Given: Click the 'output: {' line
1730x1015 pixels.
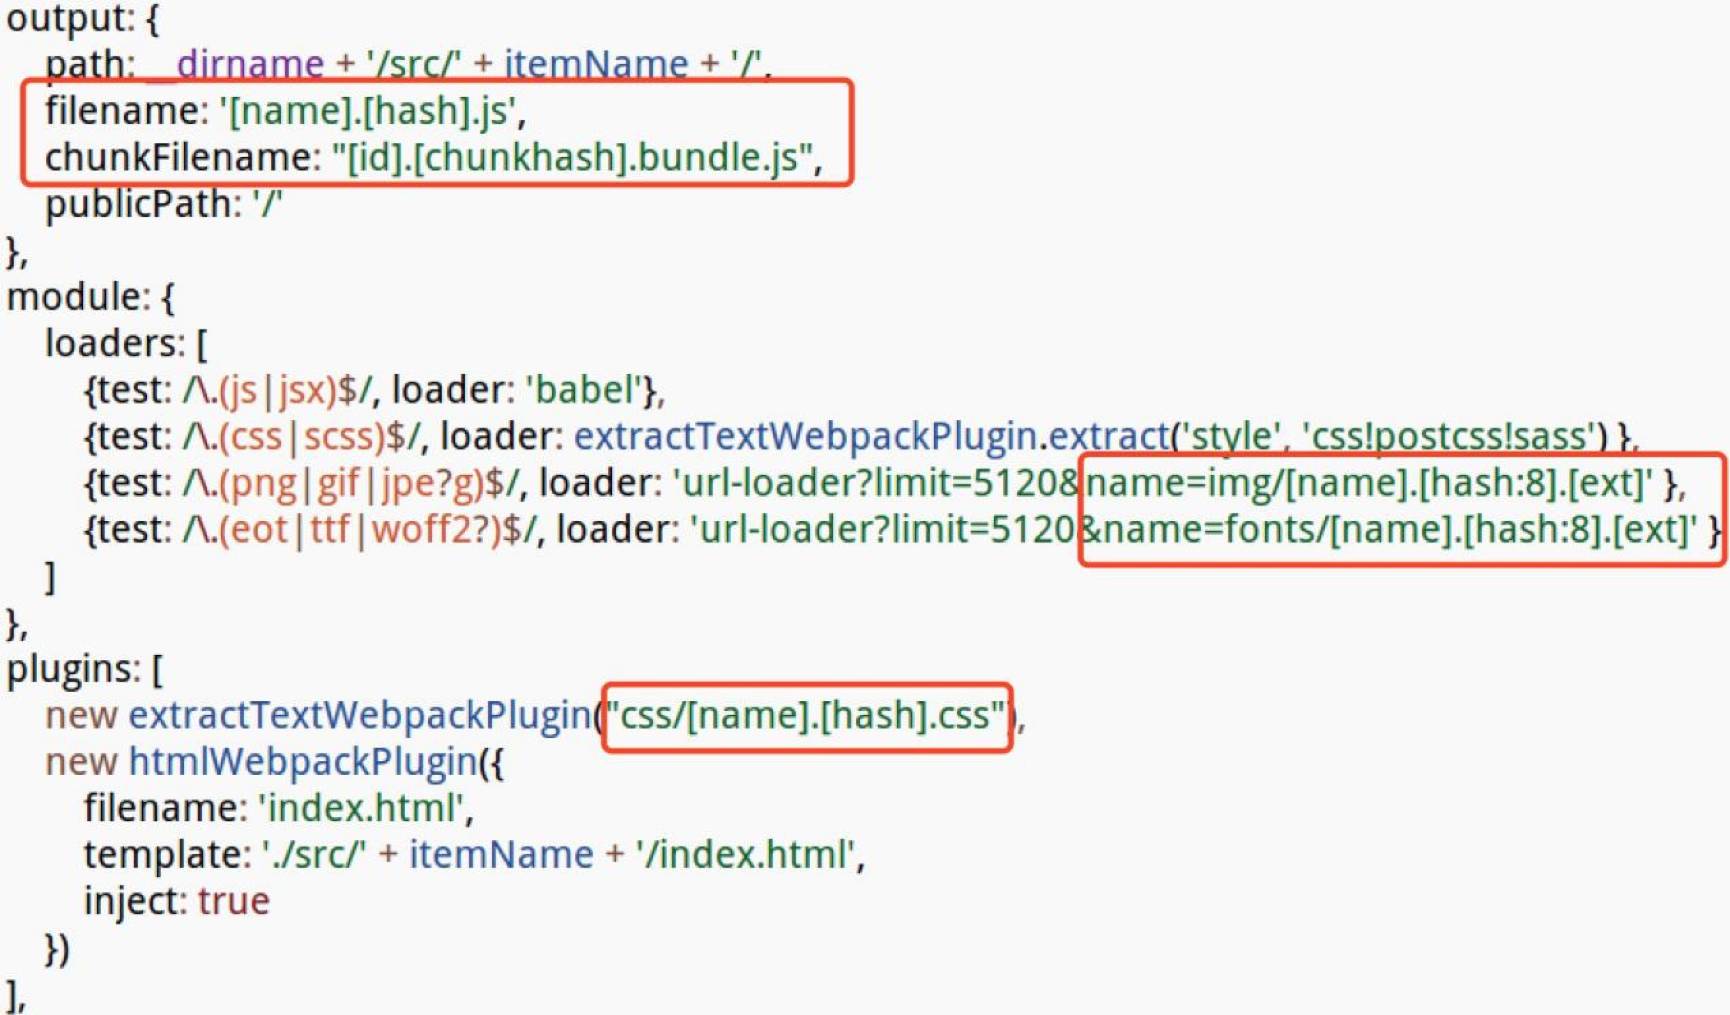Looking at the screenshot, I should [x=83, y=19].
